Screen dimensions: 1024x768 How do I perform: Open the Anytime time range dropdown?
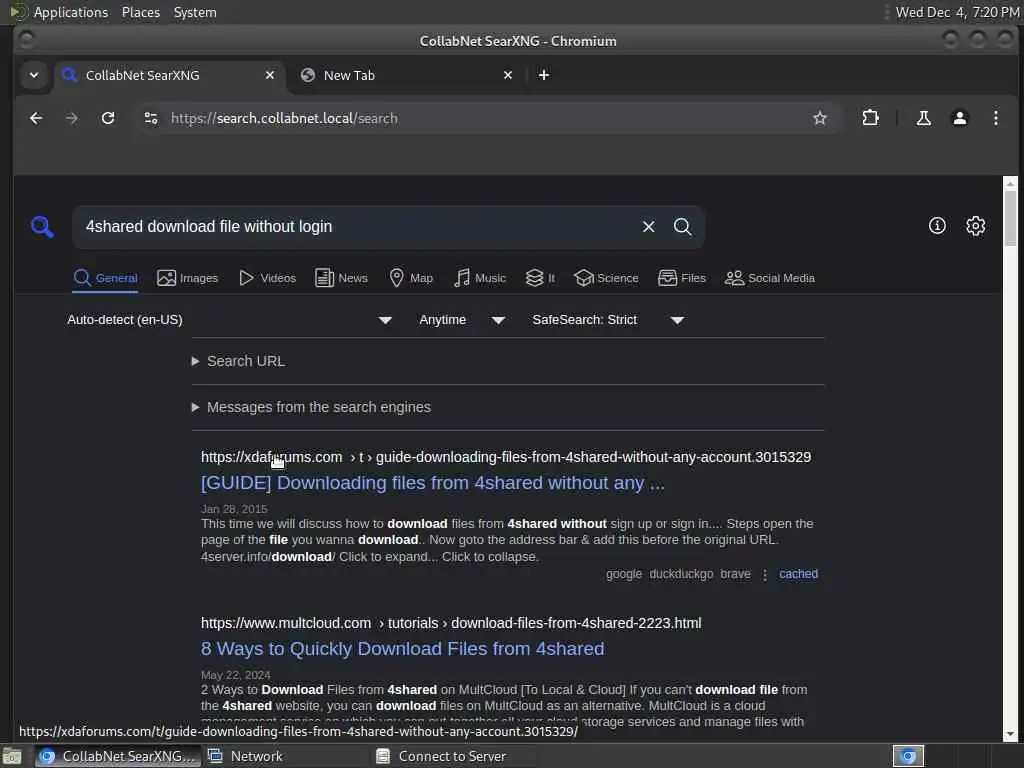point(462,320)
